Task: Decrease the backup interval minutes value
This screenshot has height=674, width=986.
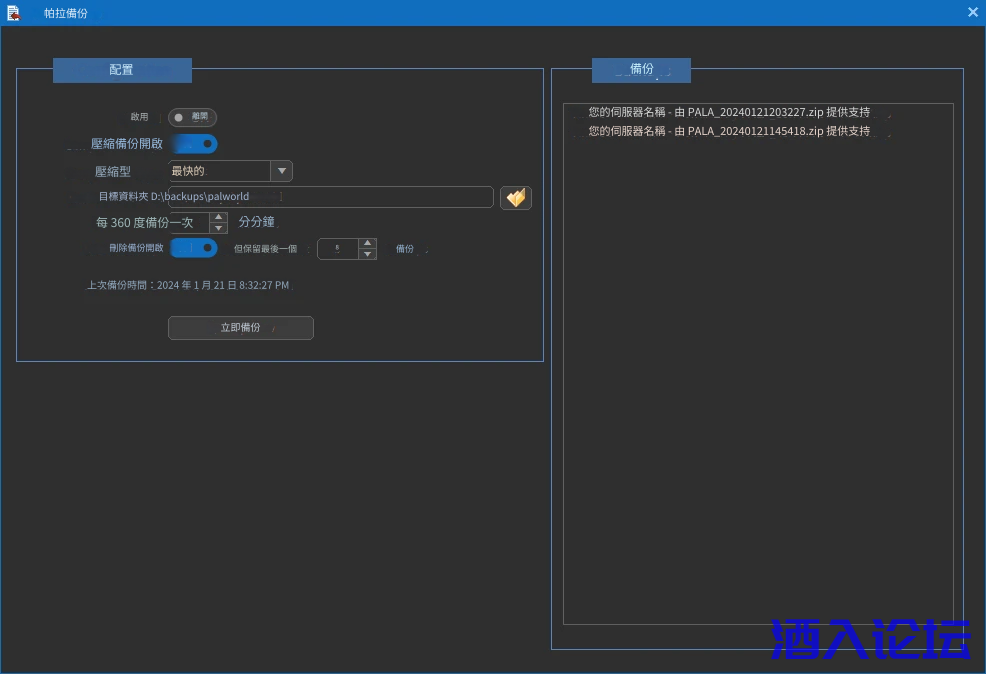Action: point(218,228)
